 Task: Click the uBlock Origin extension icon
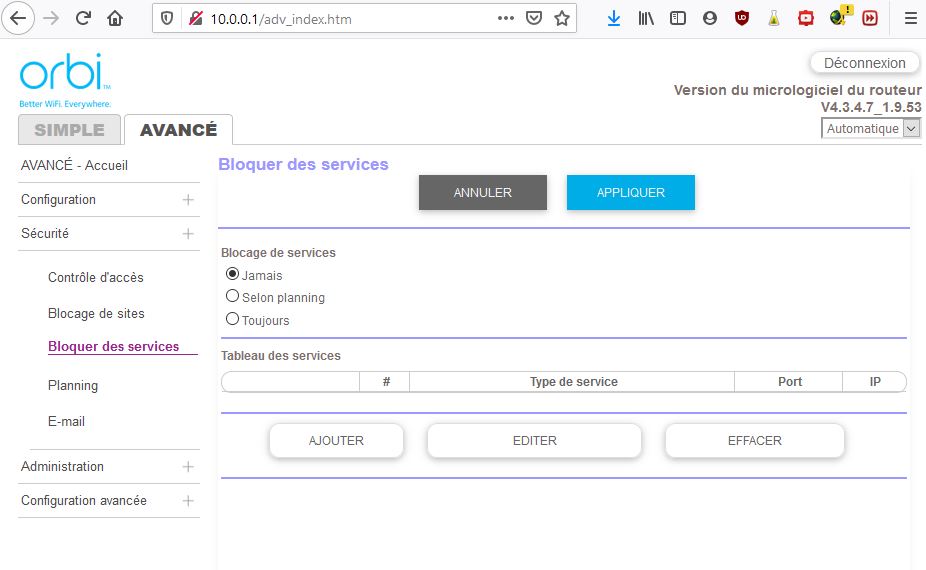pyautogui.click(x=741, y=18)
